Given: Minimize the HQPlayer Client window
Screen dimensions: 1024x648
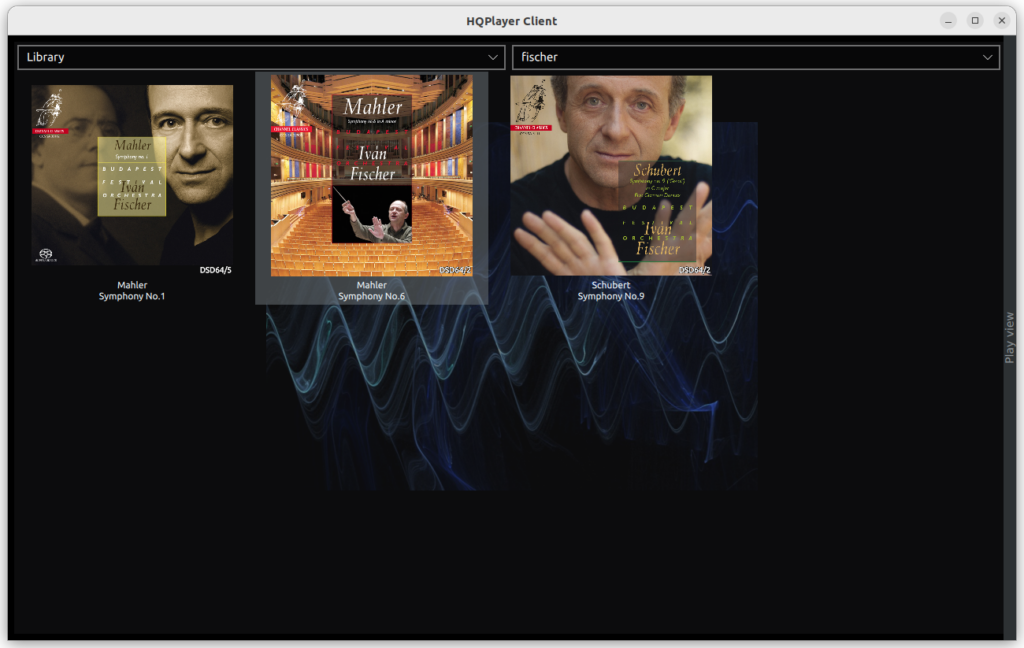Looking at the screenshot, I should 946,20.
